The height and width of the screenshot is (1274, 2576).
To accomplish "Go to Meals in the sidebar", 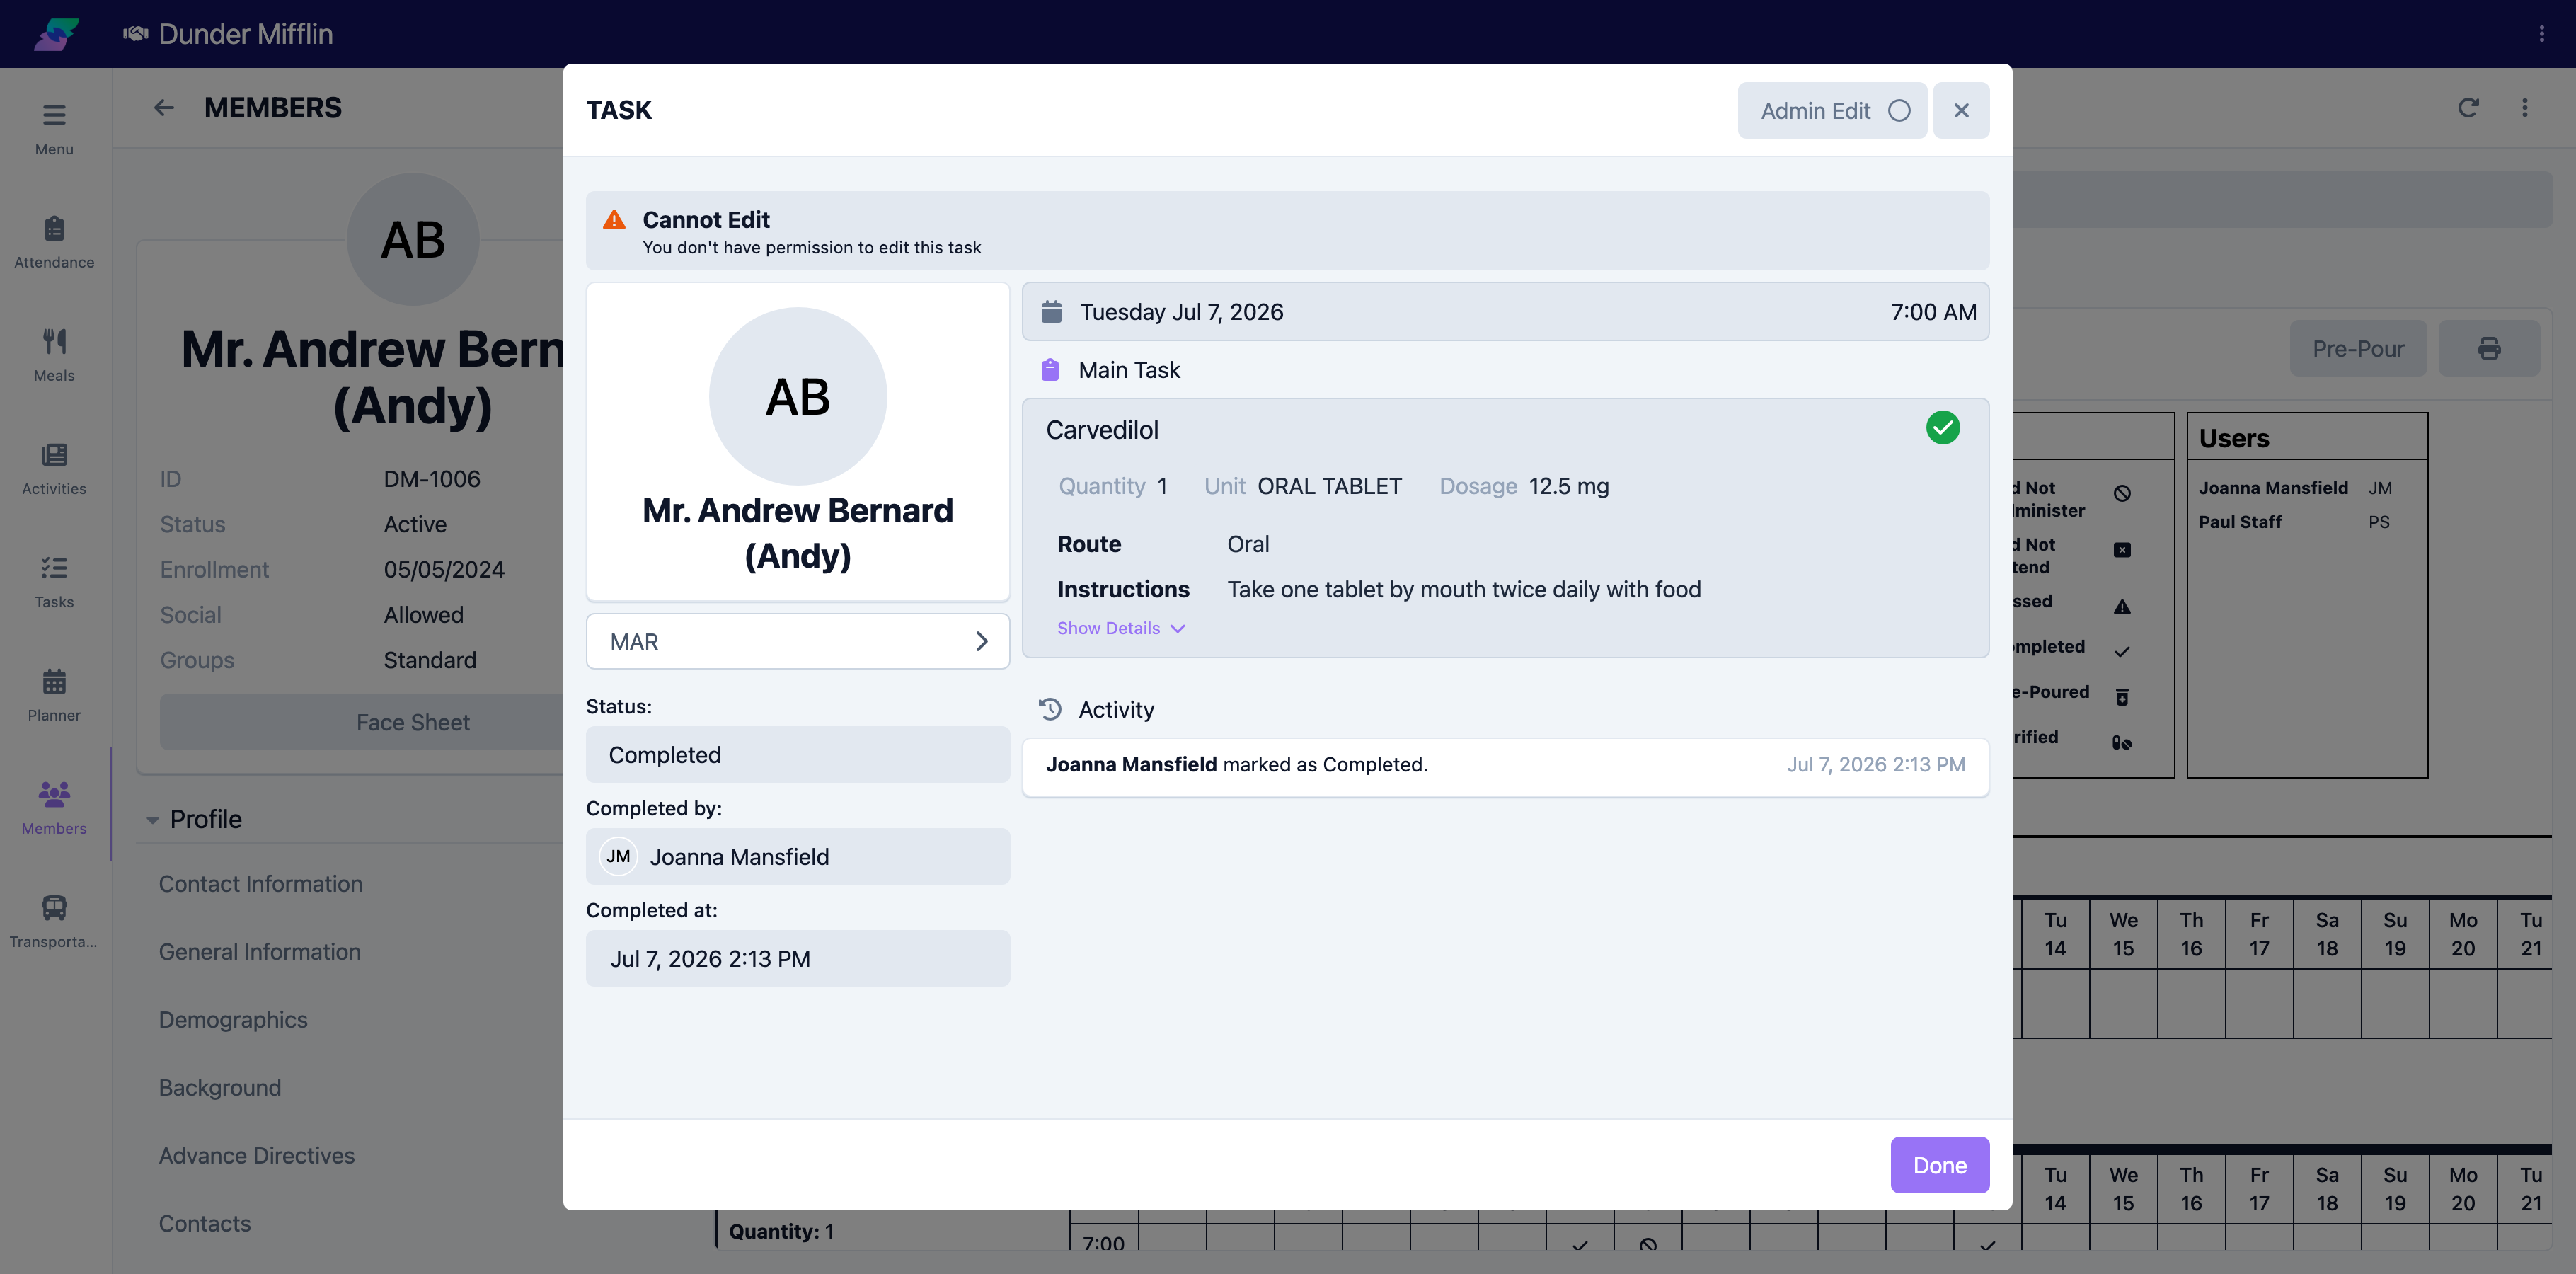I will 54,355.
